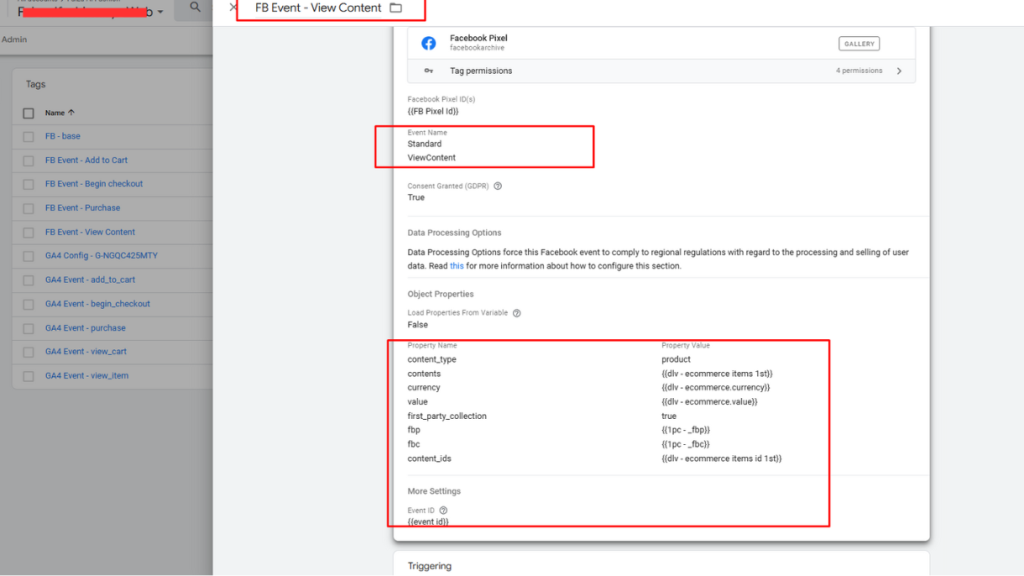This screenshot has width=1024, height=576.
Task: Open the GA4 Event - view_item tag
Action: 87,376
